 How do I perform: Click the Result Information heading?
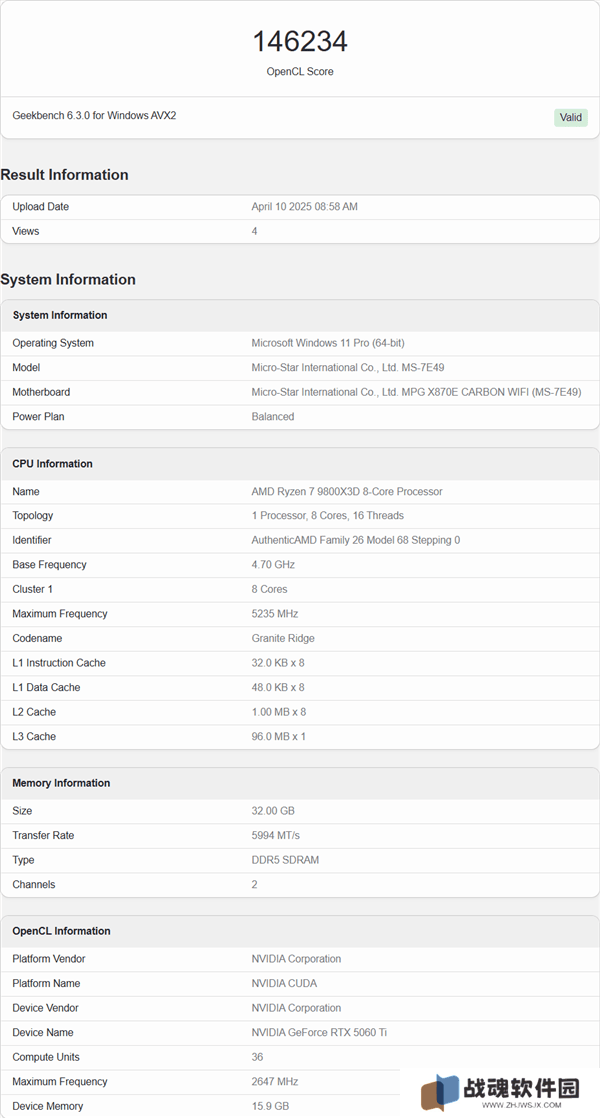coord(64,175)
